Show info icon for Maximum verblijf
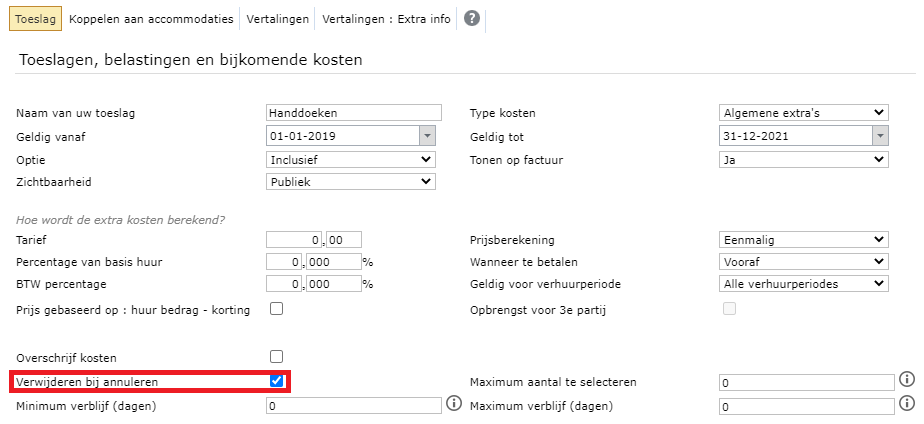 coord(907,403)
